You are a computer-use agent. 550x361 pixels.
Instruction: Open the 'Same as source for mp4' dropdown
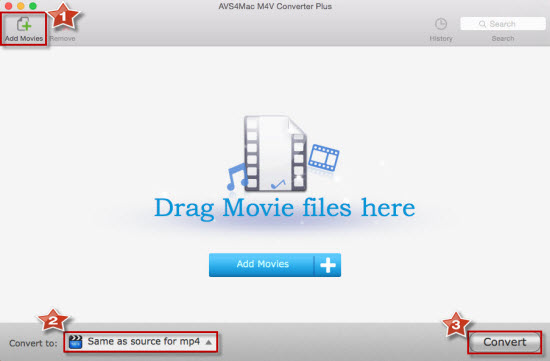tap(141, 342)
